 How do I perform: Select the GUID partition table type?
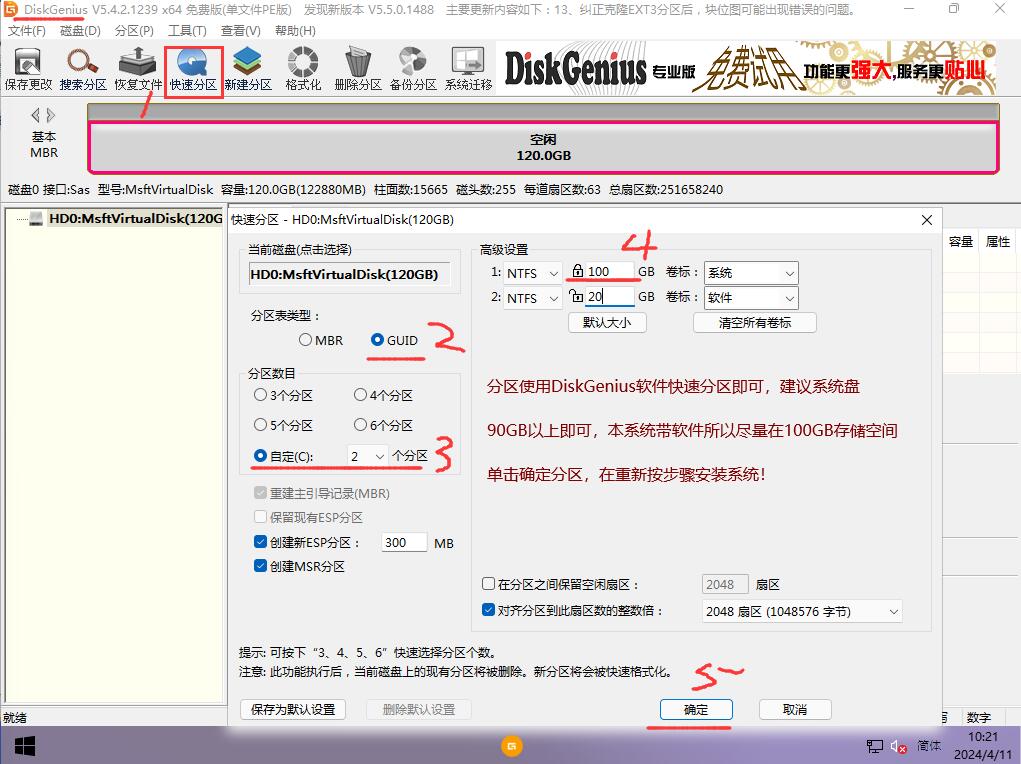tap(378, 341)
